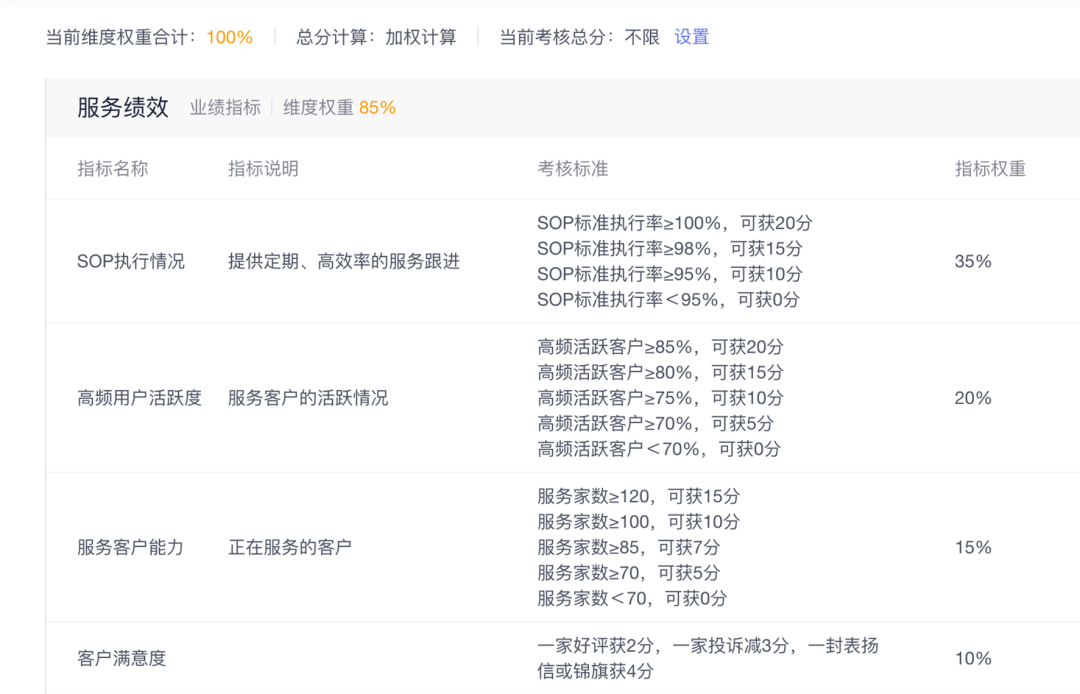Click 服务客户的活跃情况 description
1080x694 pixels.
coord(308,398)
